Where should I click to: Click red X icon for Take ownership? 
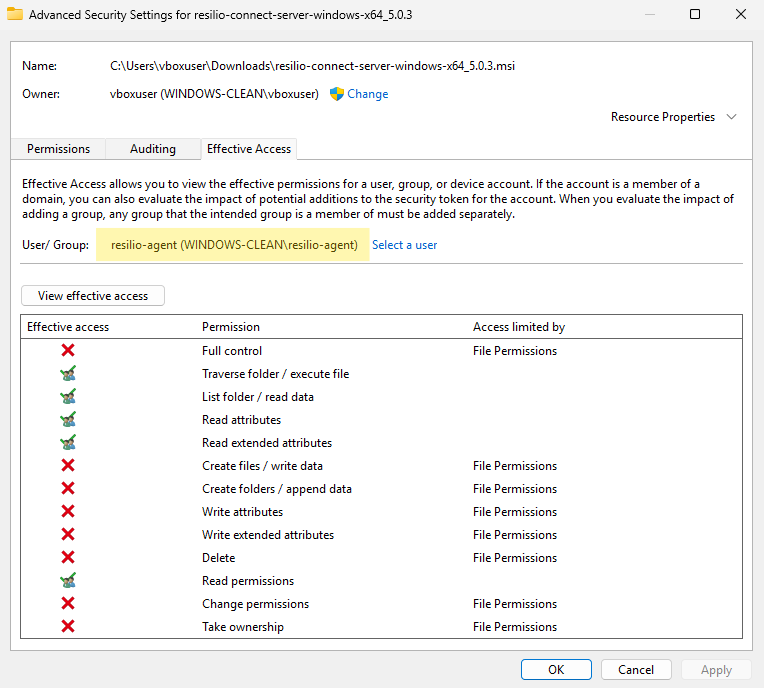pyautogui.click(x=68, y=627)
